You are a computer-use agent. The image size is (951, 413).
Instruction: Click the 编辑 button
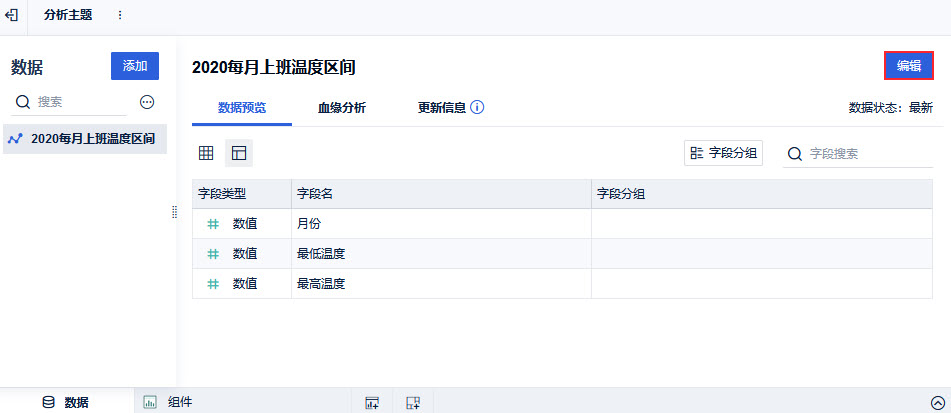[x=909, y=66]
